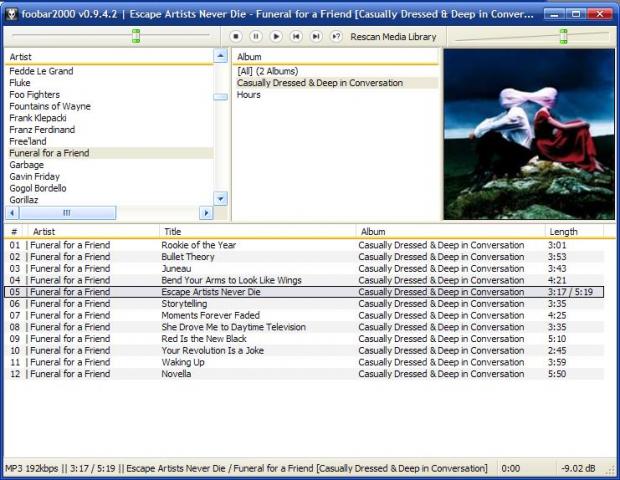Screen dimensions: 620x480
Task: Select track Waking Up
Action: [304, 362]
